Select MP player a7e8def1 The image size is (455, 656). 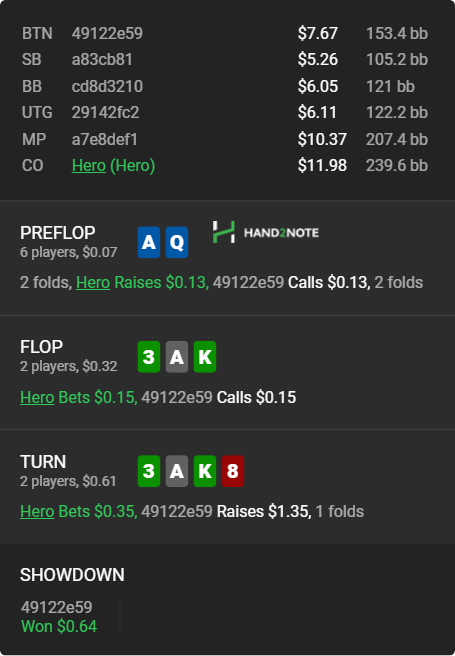pyautogui.click(x=105, y=139)
